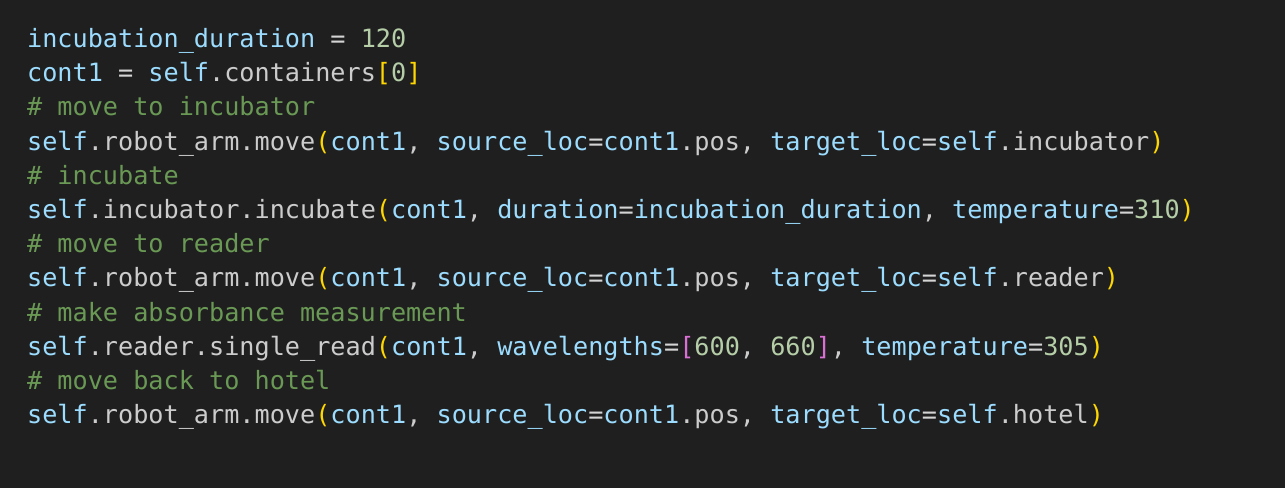The width and height of the screenshot is (1285, 488).
Task: Click the comment '# move to incubator'
Action: [x=171, y=107]
